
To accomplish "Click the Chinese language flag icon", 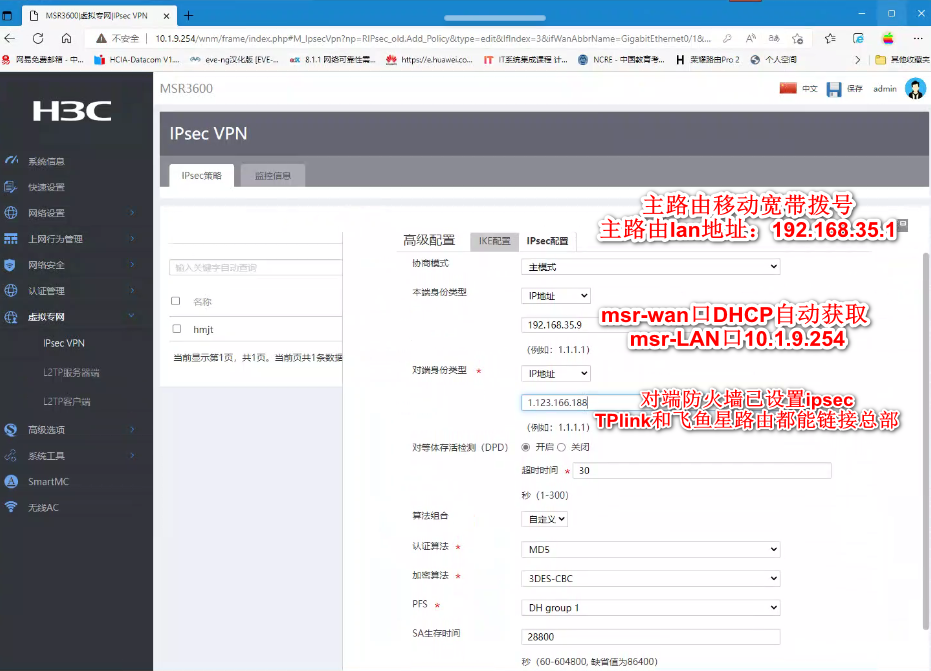I will coord(788,88).
